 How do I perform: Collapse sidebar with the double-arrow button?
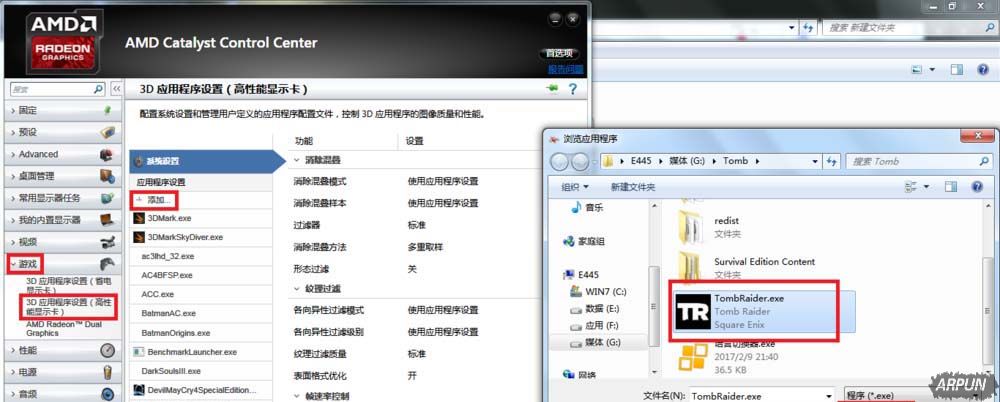[116, 89]
